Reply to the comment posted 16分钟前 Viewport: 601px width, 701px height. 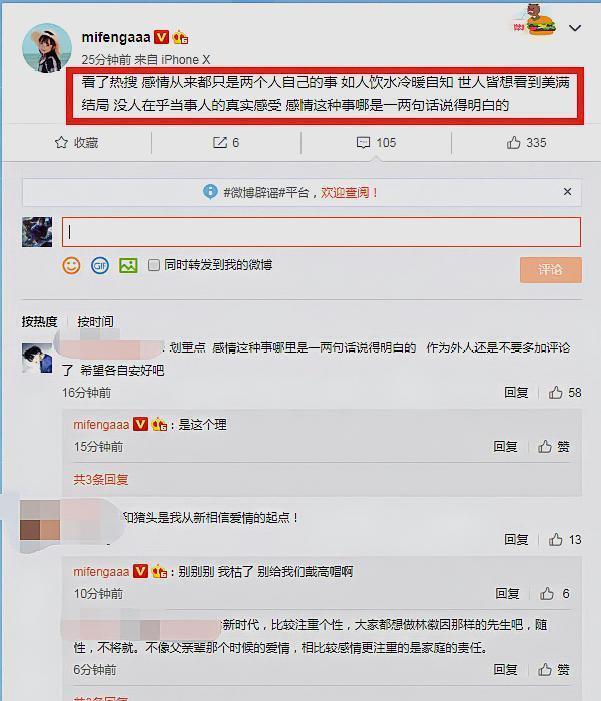click(x=516, y=393)
